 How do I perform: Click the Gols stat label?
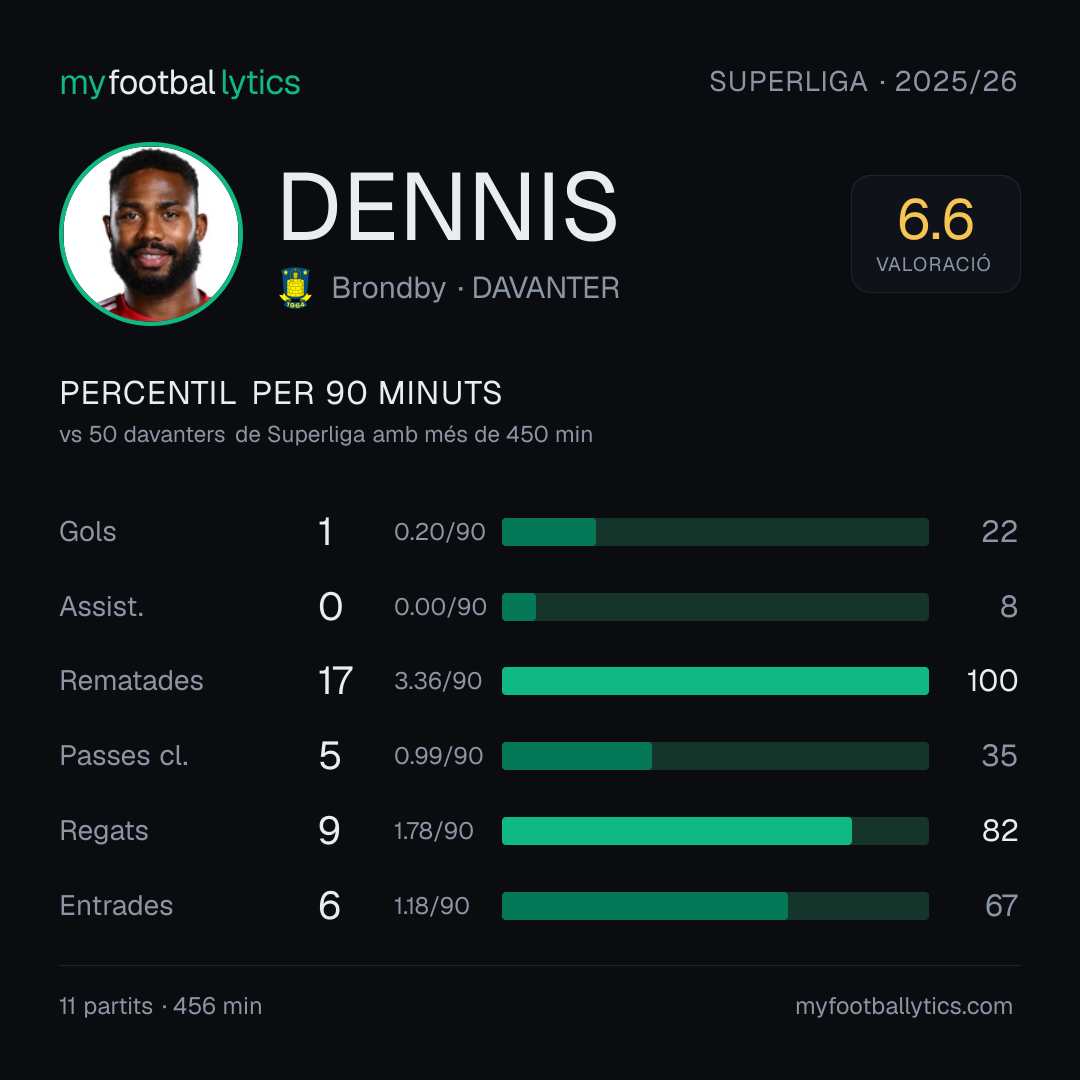pos(87,532)
